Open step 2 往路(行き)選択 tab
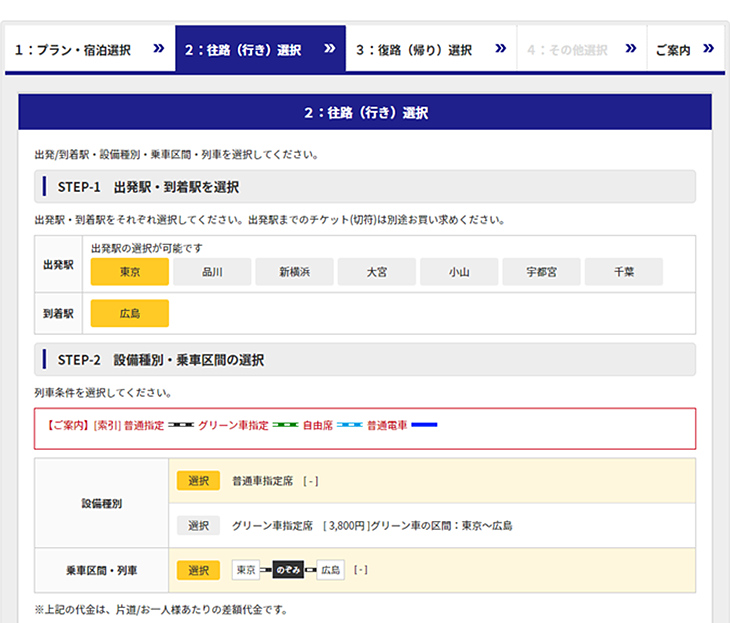The image size is (730, 623). pos(259,49)
